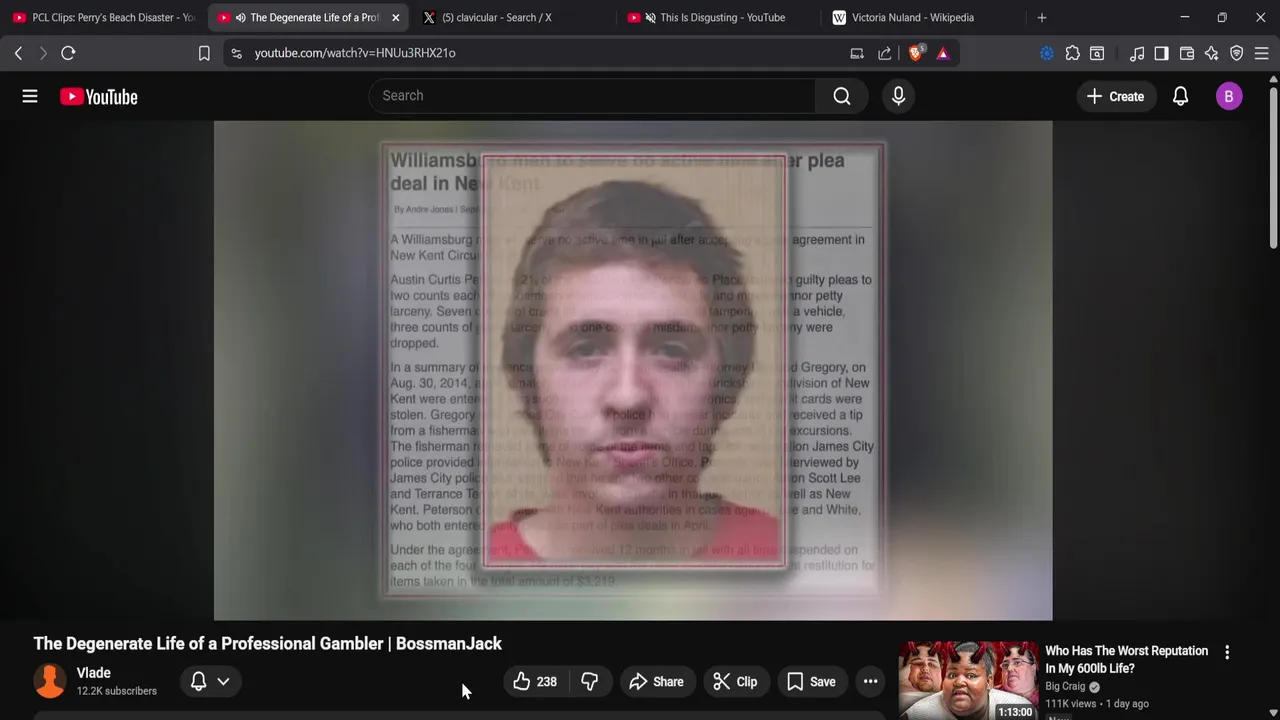Click the search magnifier button
This screenshot has width=1280, height=720.
click(842, 96)
